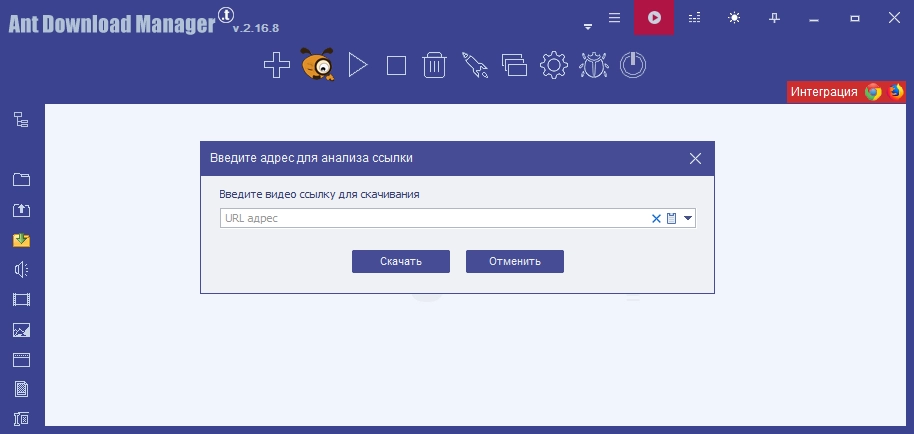Open the hamburger main menu
This screenshot has height=434, width=914.
pos(614,18)
